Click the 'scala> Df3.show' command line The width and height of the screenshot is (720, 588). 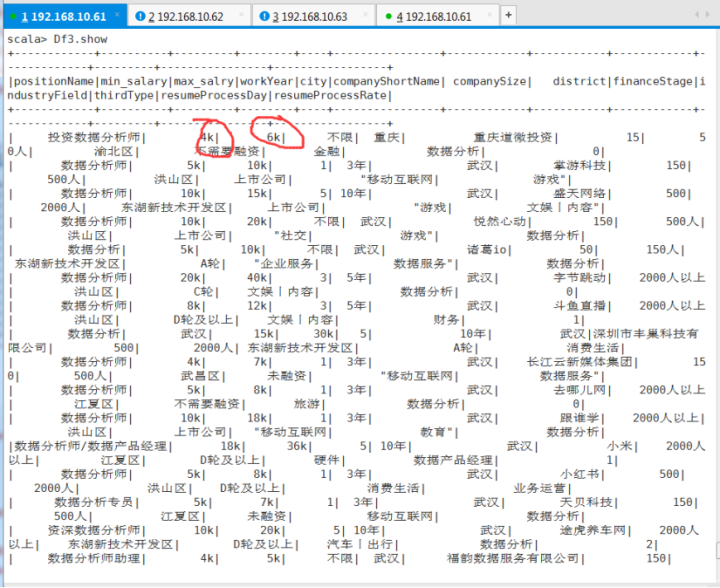pos(57,39)
